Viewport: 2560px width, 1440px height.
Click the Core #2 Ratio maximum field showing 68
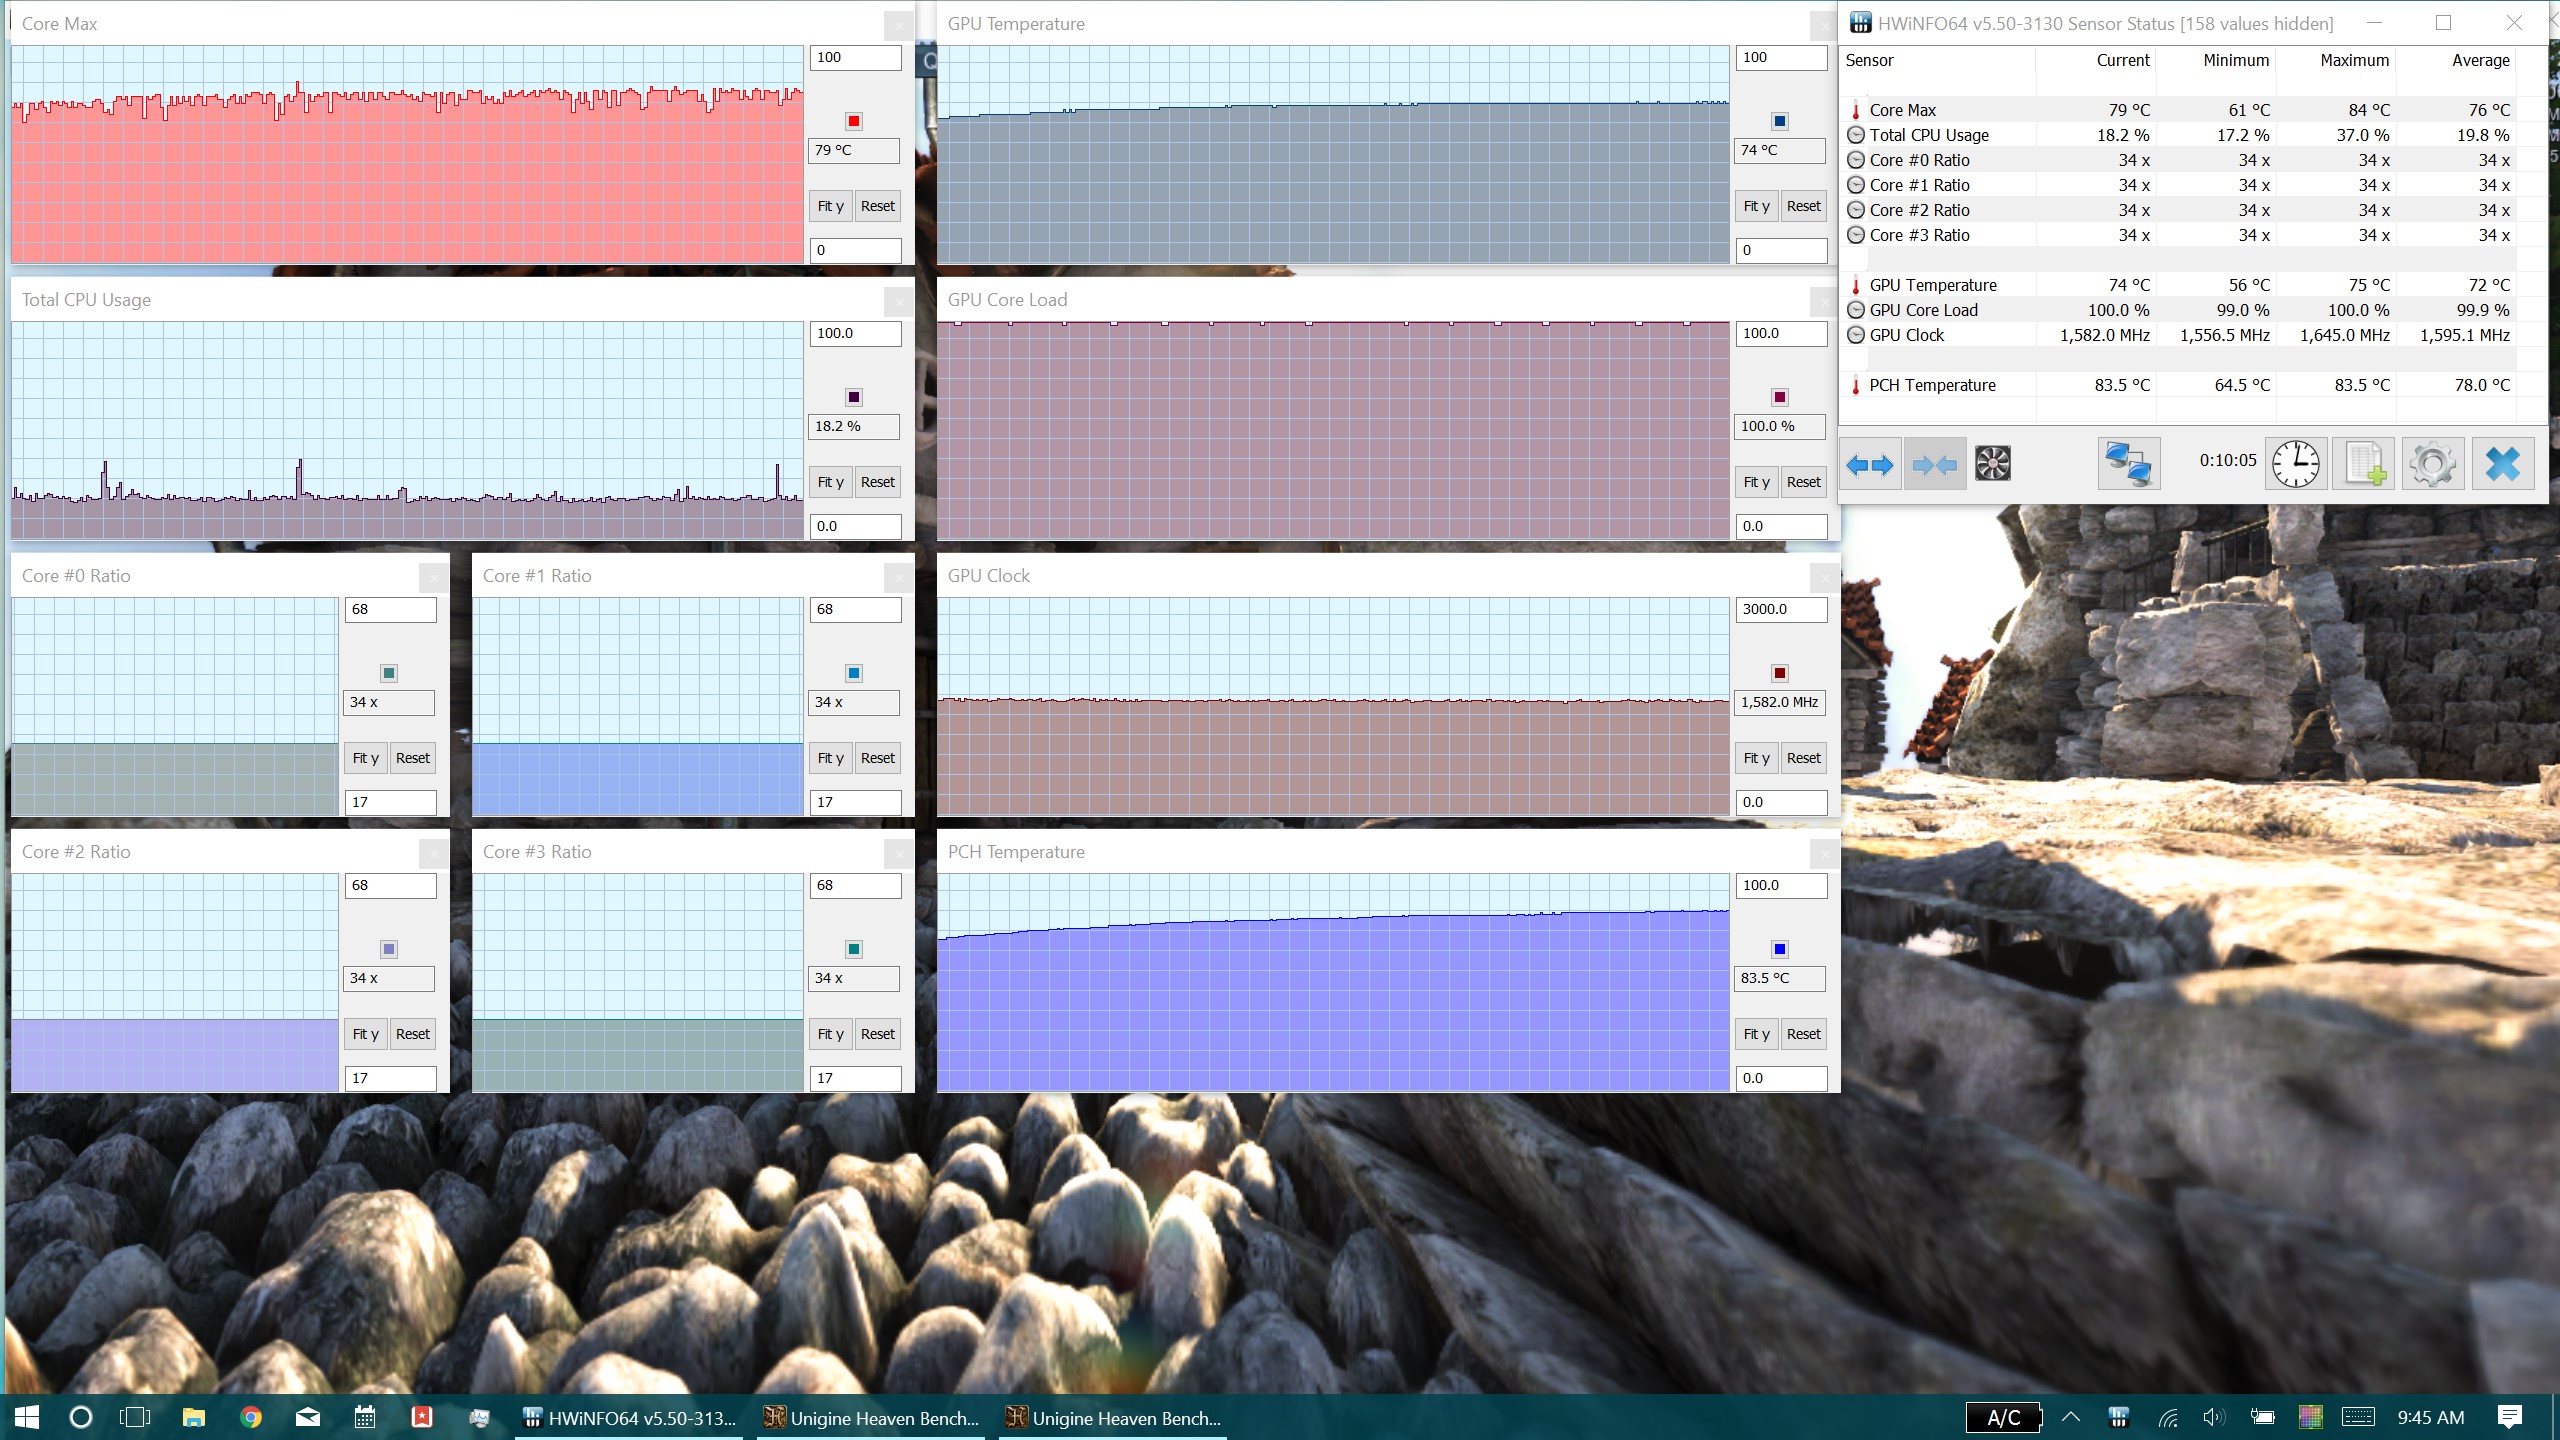point(390,886)
